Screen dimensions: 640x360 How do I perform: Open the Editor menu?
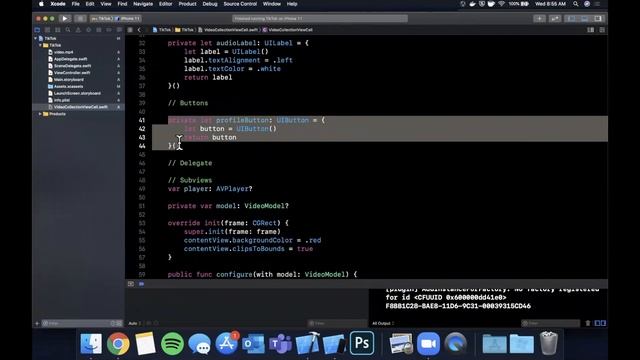click(165, 4)
